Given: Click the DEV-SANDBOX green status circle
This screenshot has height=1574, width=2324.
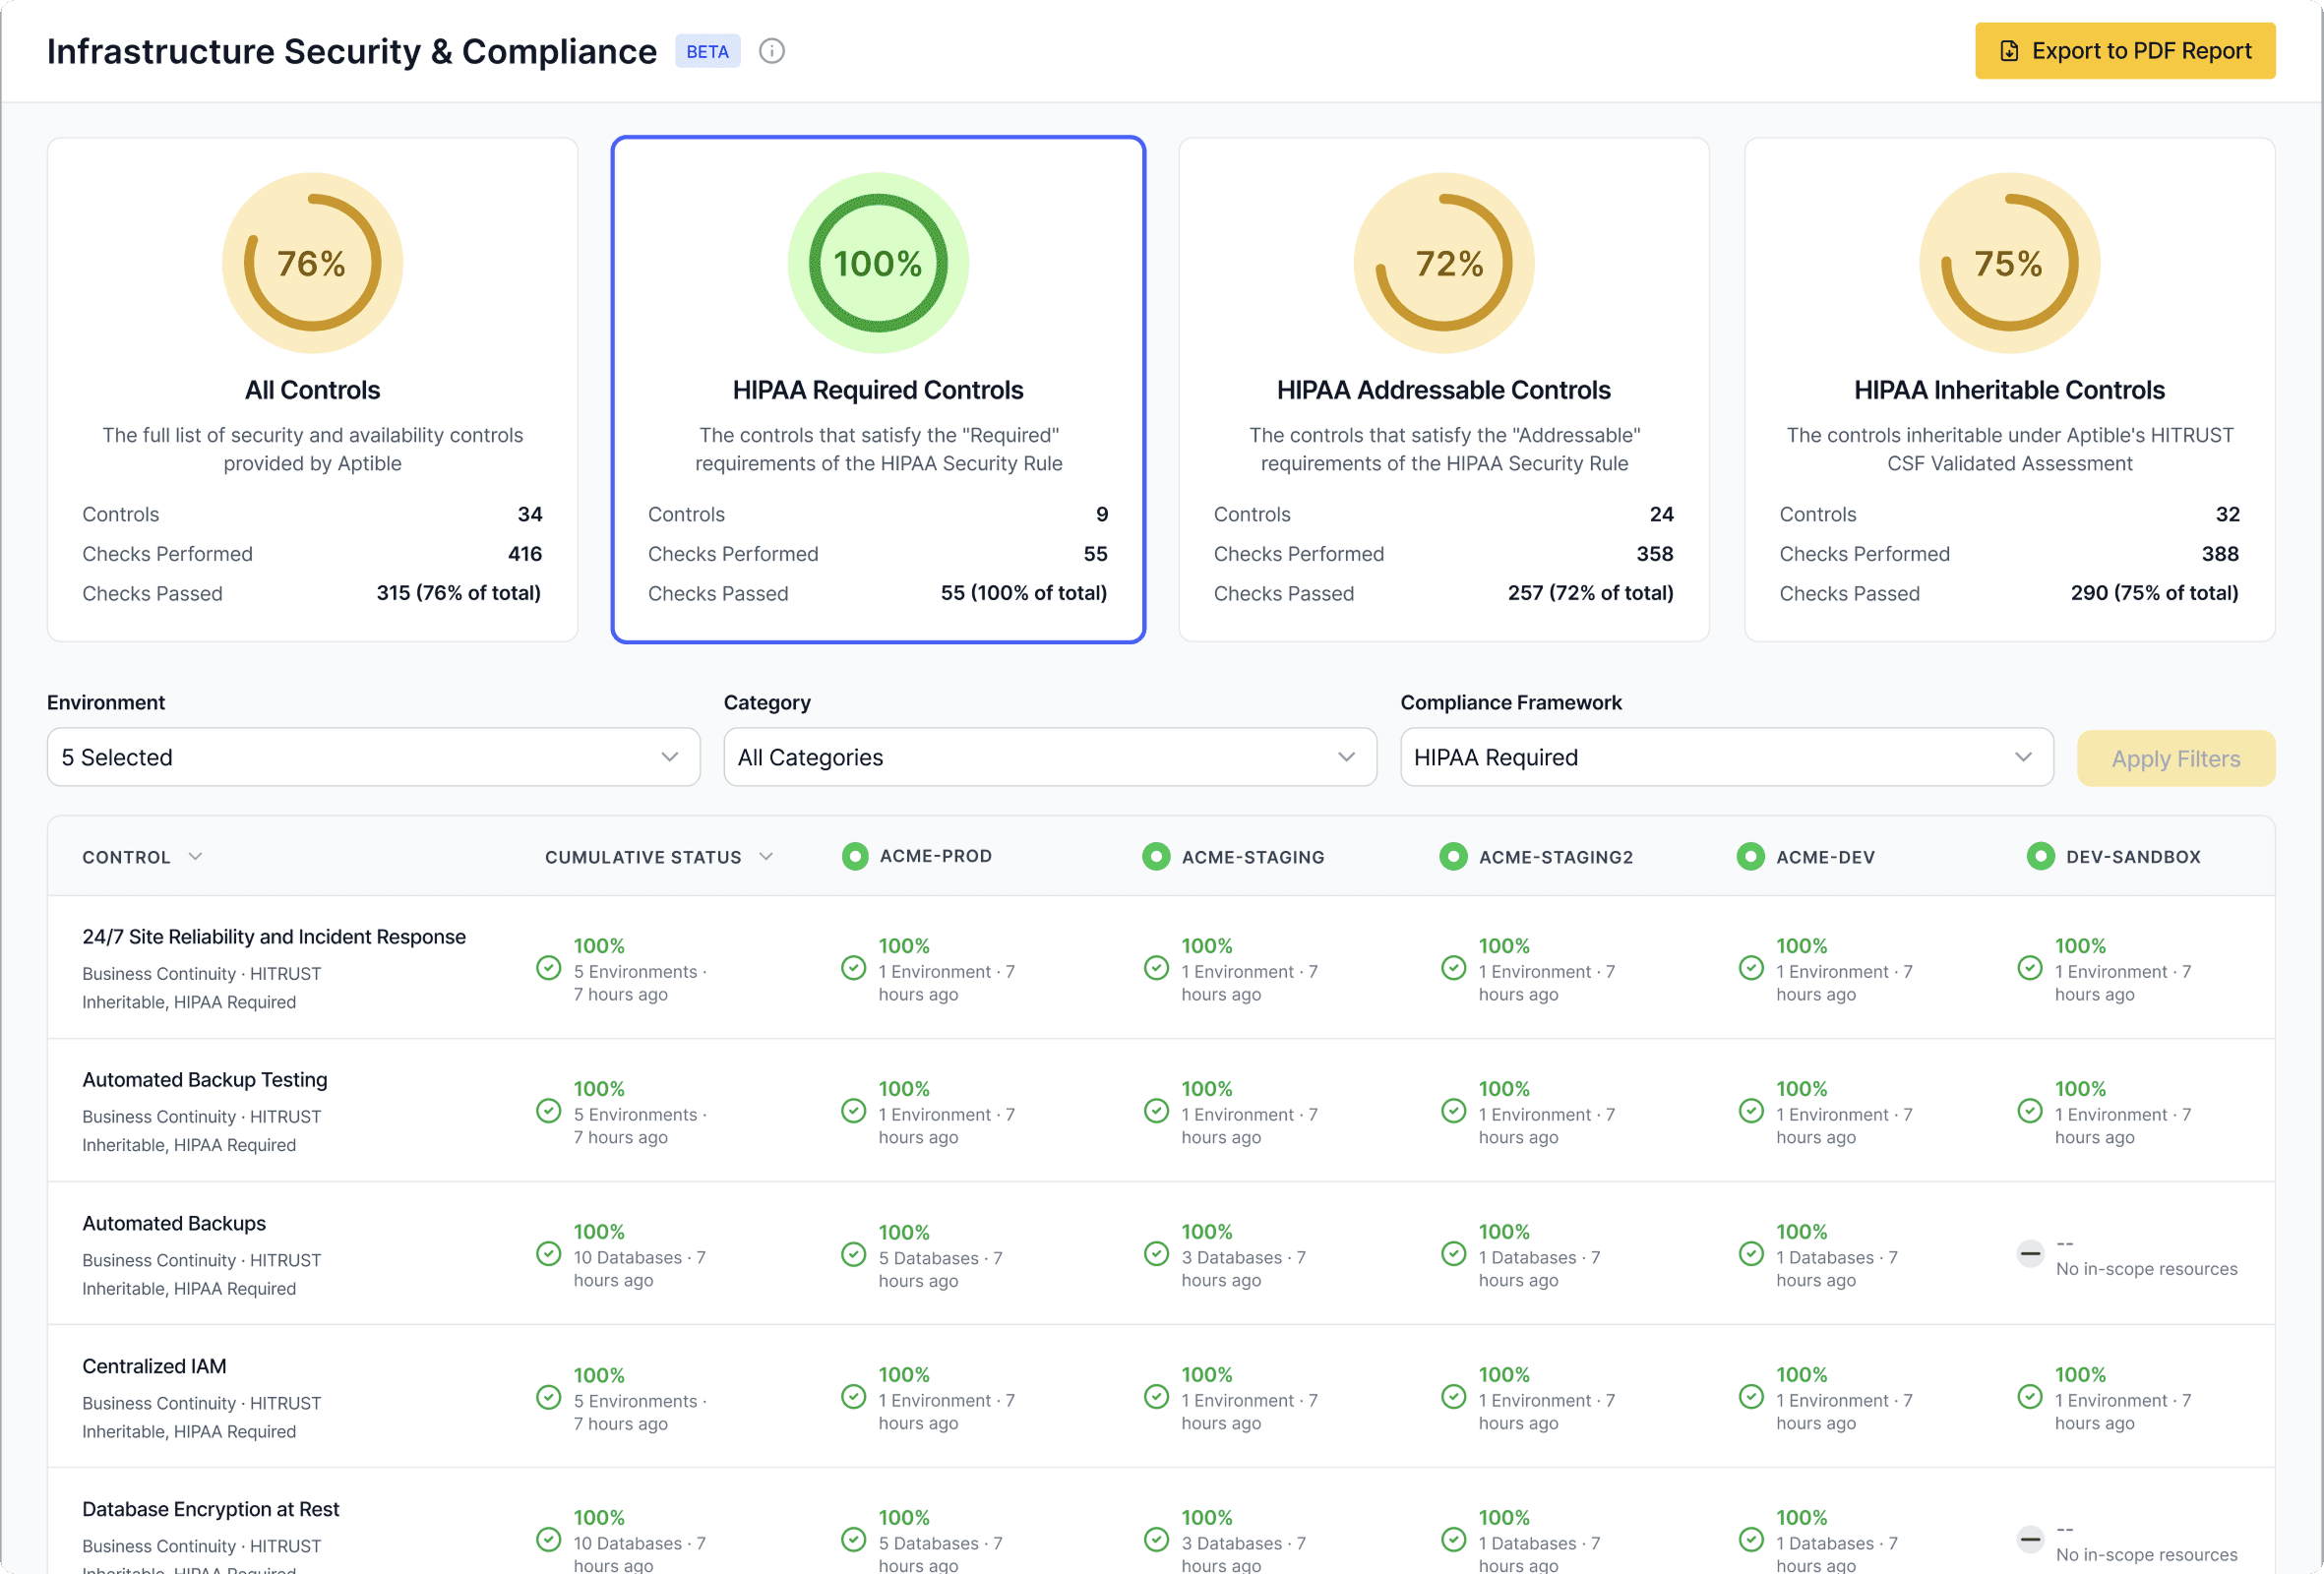Looking at the screenshot, I should pyautogui.click(x=2040, y=857).
